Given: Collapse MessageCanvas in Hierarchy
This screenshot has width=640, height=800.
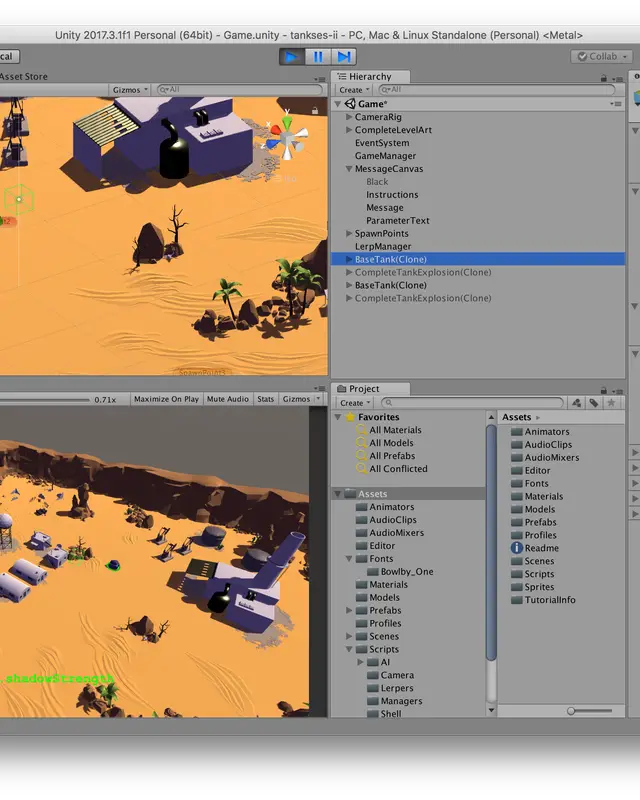Looking at the screenshot, I should (349, 169).
